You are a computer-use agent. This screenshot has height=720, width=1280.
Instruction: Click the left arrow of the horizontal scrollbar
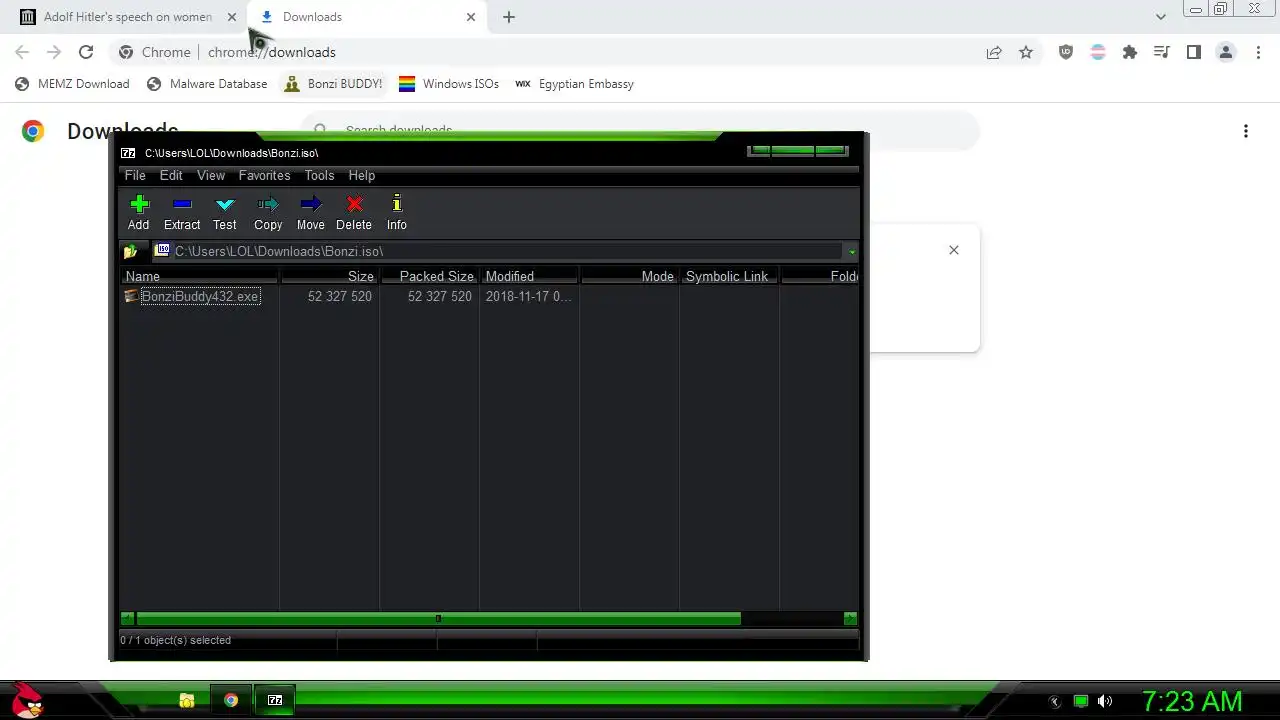coord(127,619)
